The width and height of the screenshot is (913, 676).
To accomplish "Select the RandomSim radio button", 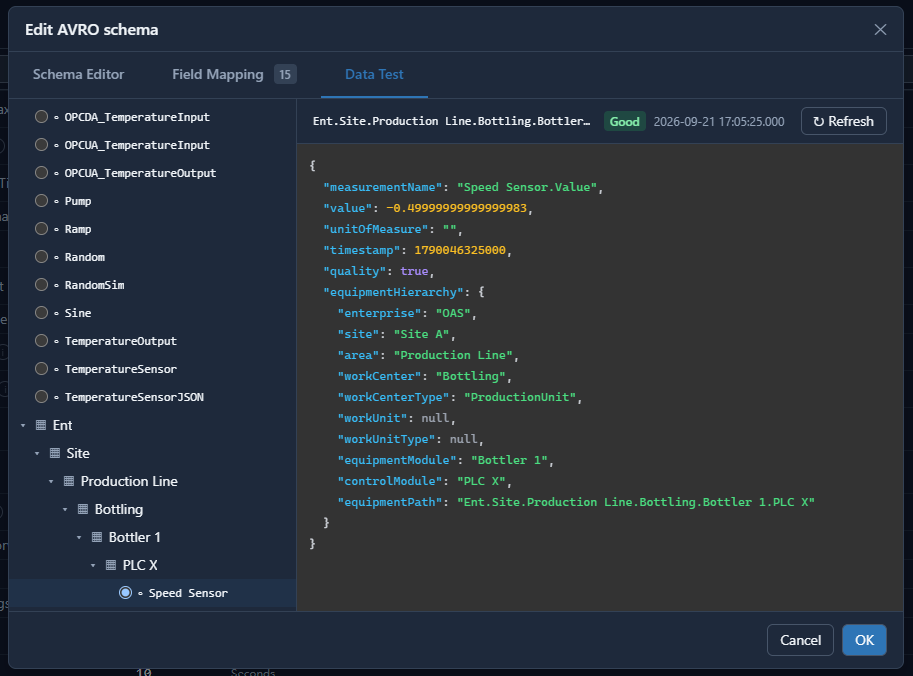I will click(x=41, y=284).
